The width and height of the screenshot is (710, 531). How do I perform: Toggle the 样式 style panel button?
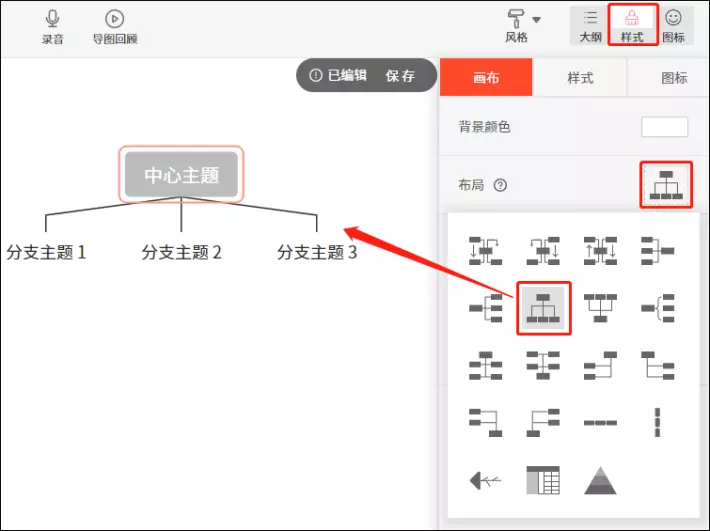(x=632, y=25)
